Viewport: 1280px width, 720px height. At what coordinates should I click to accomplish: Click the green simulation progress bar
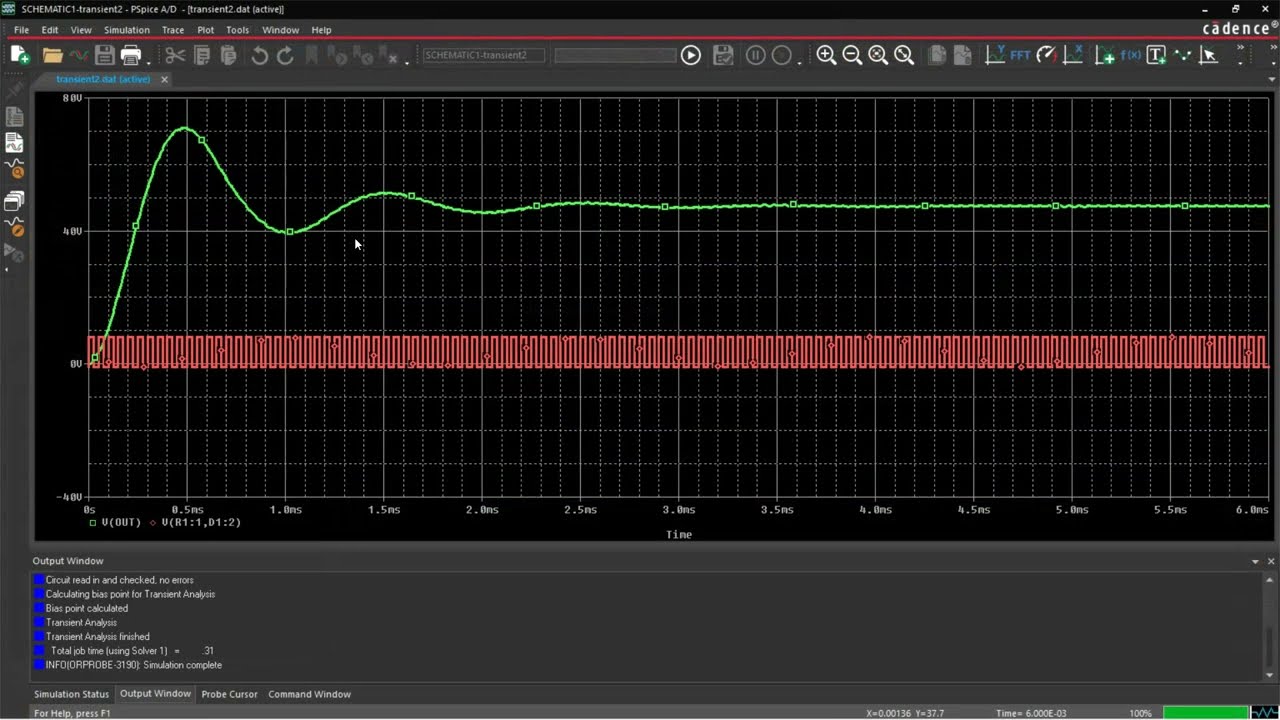(x=1205, y=713)
